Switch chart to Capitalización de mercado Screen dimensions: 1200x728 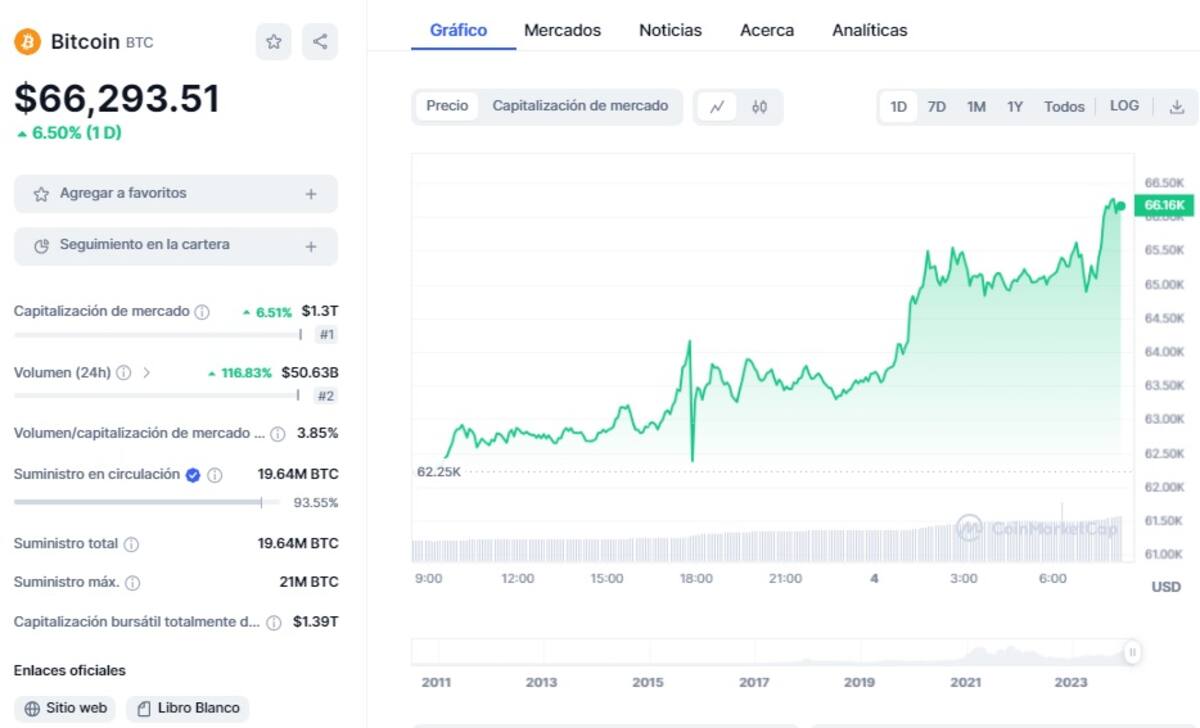coord(580,106)
